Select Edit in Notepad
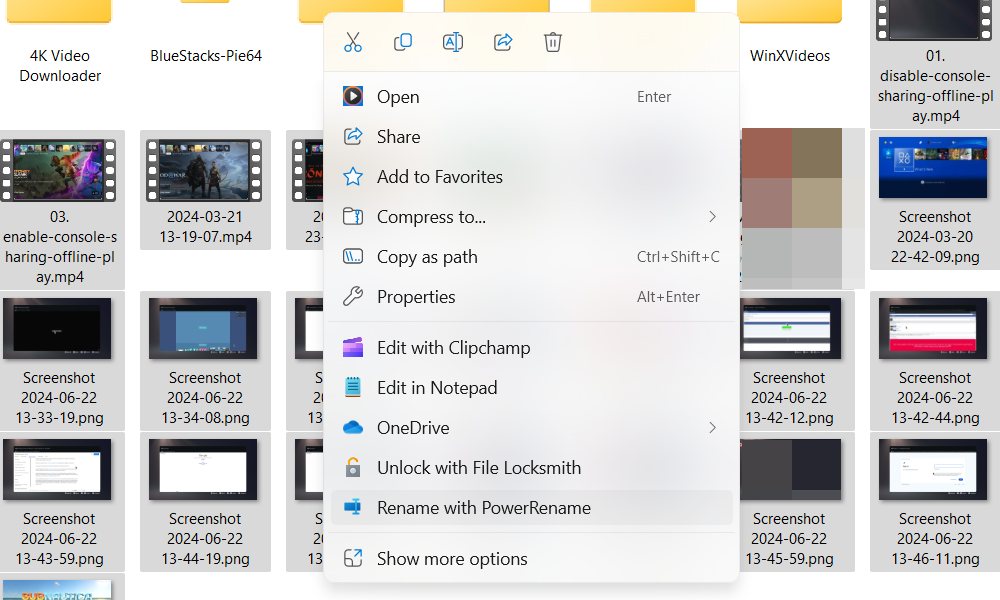The height and width of the screenshot is (600, 1000). [531, 388]
